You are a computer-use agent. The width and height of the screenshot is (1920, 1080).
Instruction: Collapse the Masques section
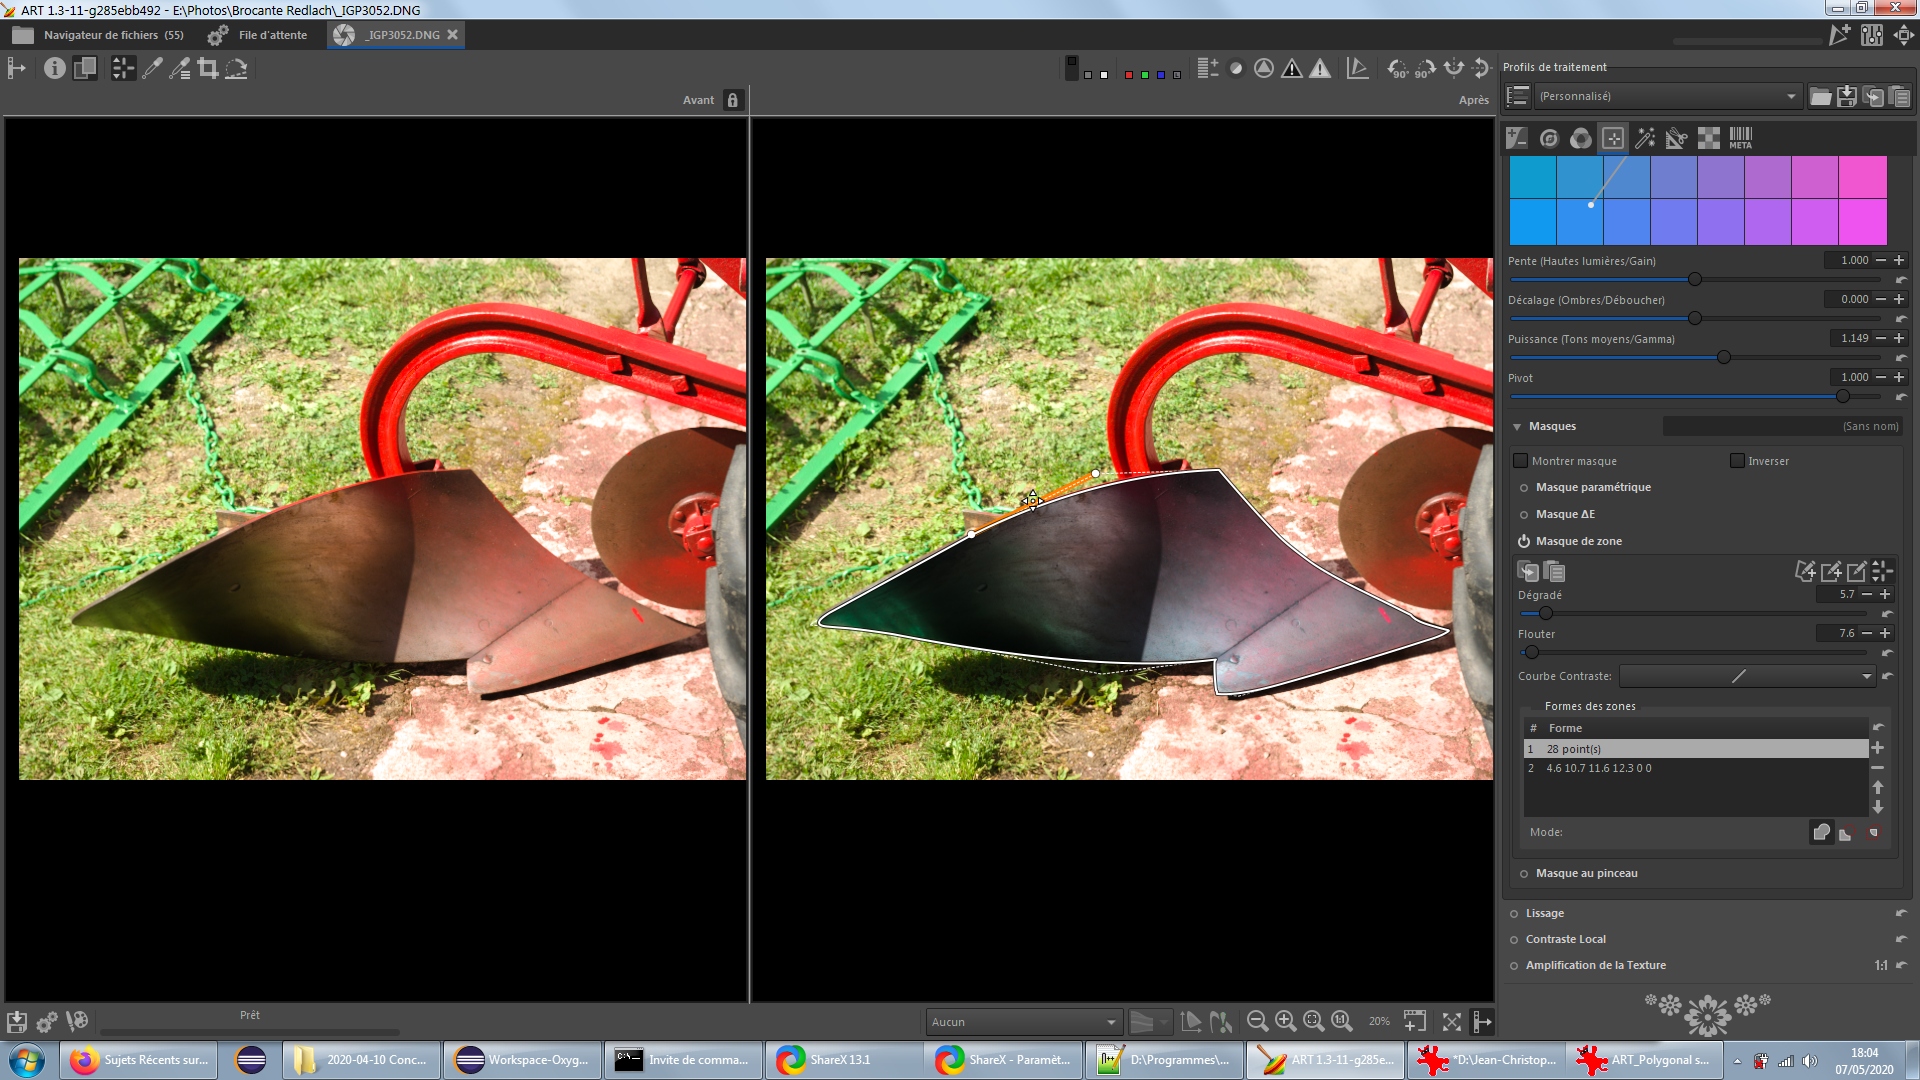coord(1517,426)
